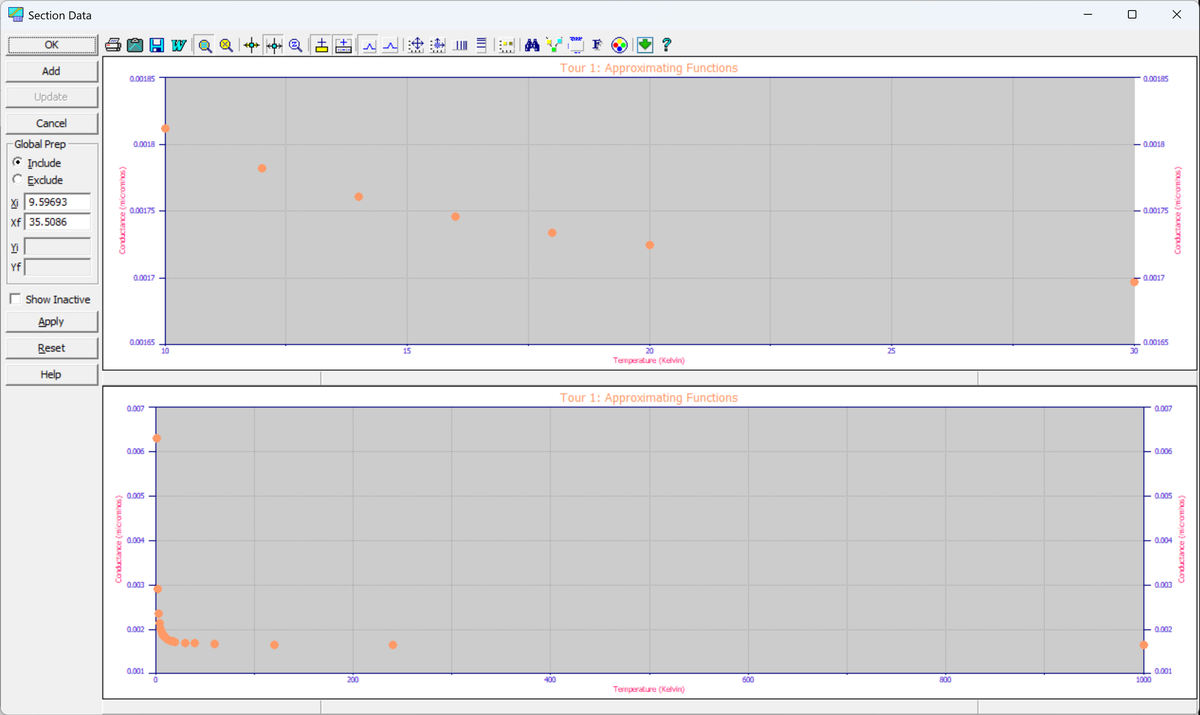The width and height of the screenshot is (1200, 715).
Task: Click the branching yellow-green nodes icon
Action: pyautogui.click(x=554, y=45)
